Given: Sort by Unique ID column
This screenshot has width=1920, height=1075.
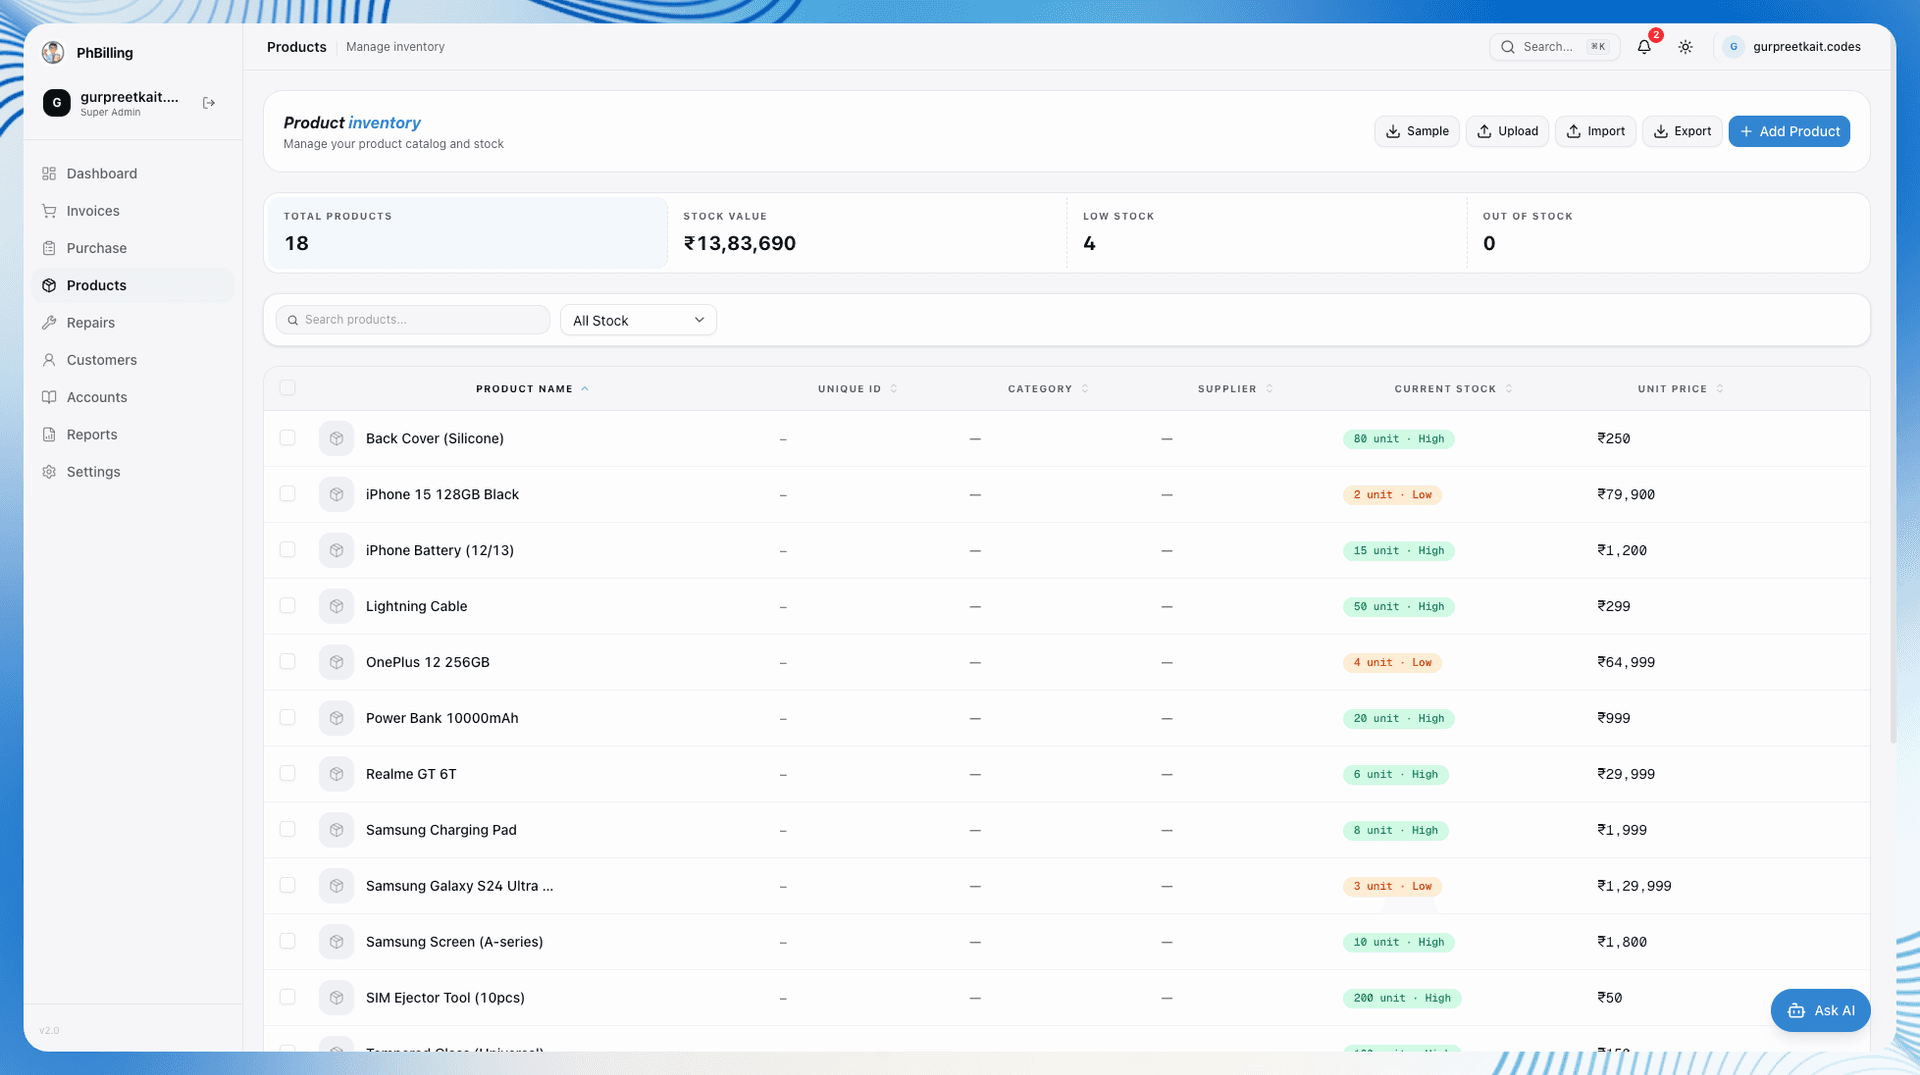Looking at the screenshot, I should tap(857, 389).
